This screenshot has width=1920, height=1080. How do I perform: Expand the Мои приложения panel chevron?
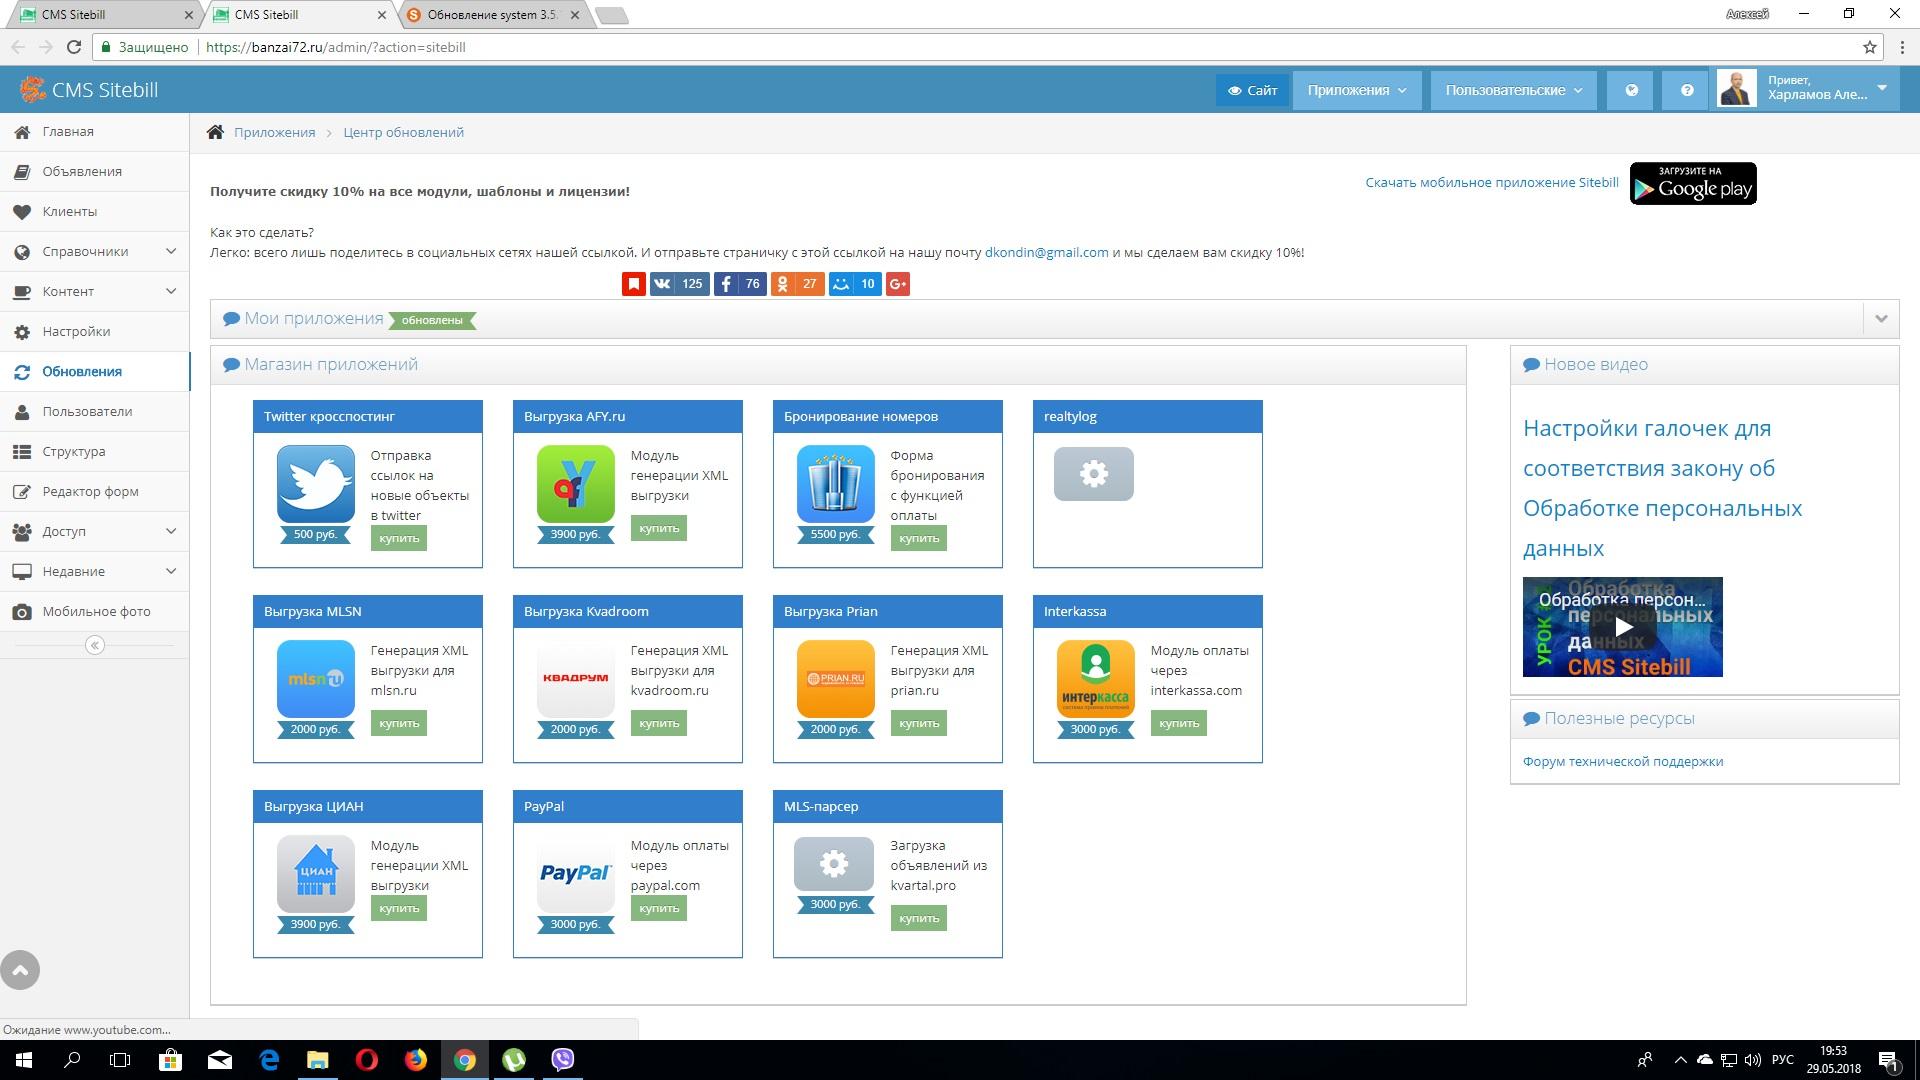point(1881,319)
